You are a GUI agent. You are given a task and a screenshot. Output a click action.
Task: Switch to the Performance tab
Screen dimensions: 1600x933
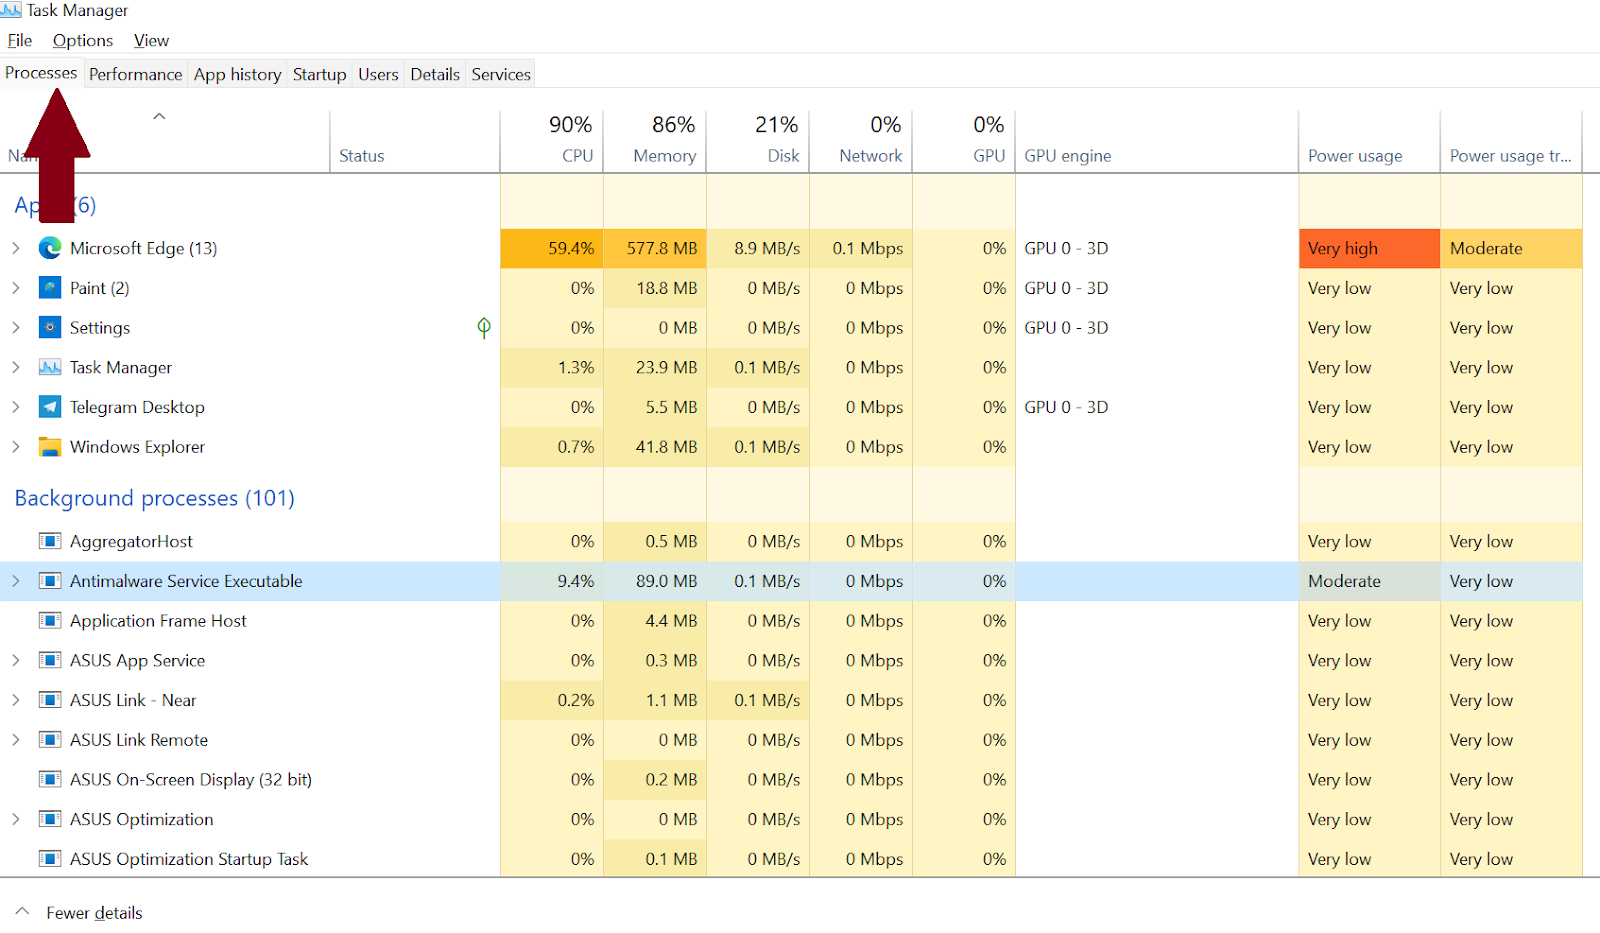pyautogui.click(x=135, y=74)
